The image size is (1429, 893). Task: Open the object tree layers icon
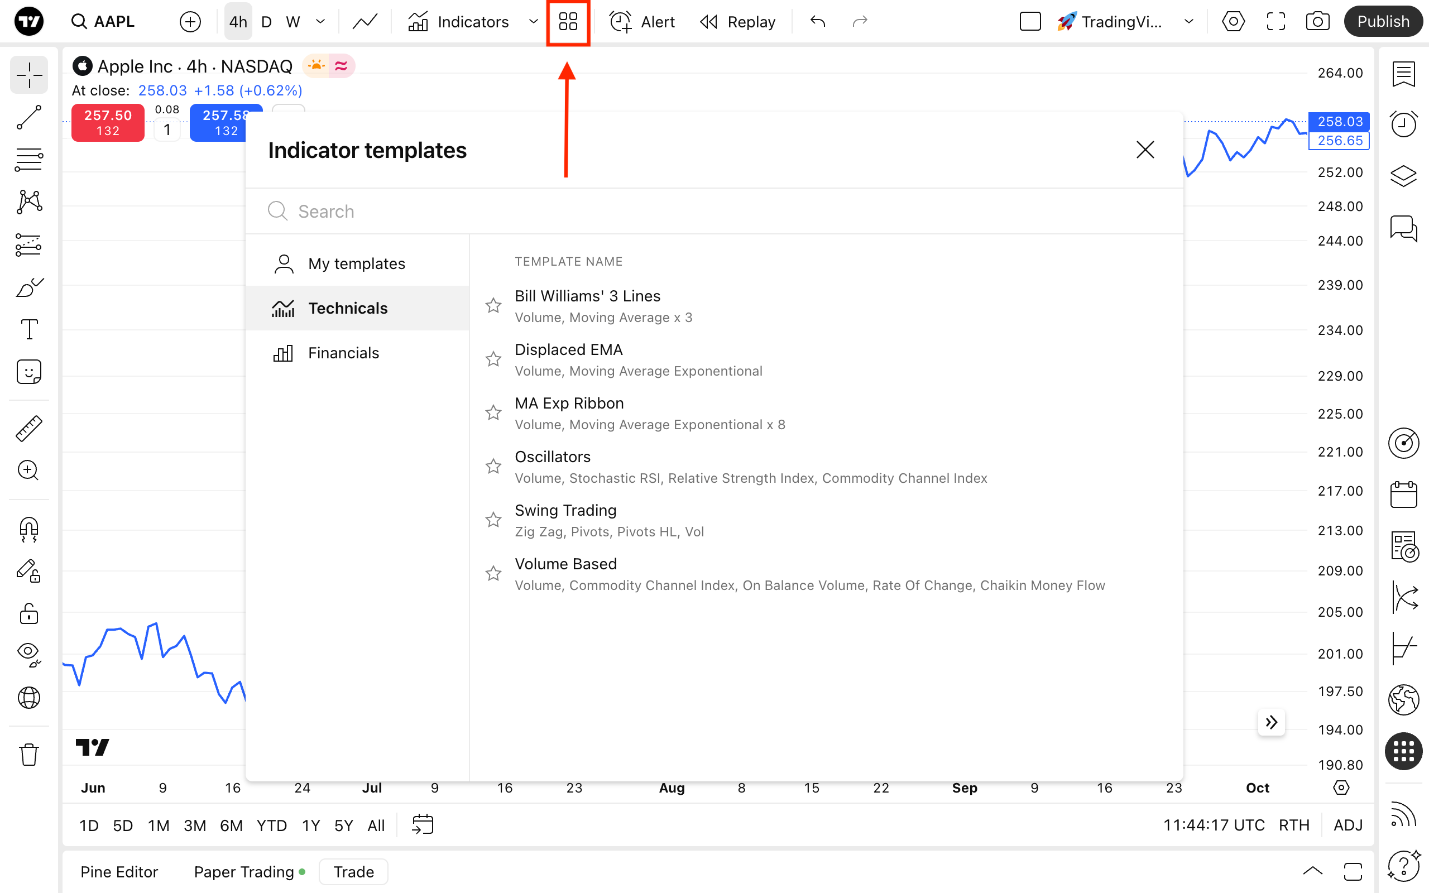tap(1404, 176)
